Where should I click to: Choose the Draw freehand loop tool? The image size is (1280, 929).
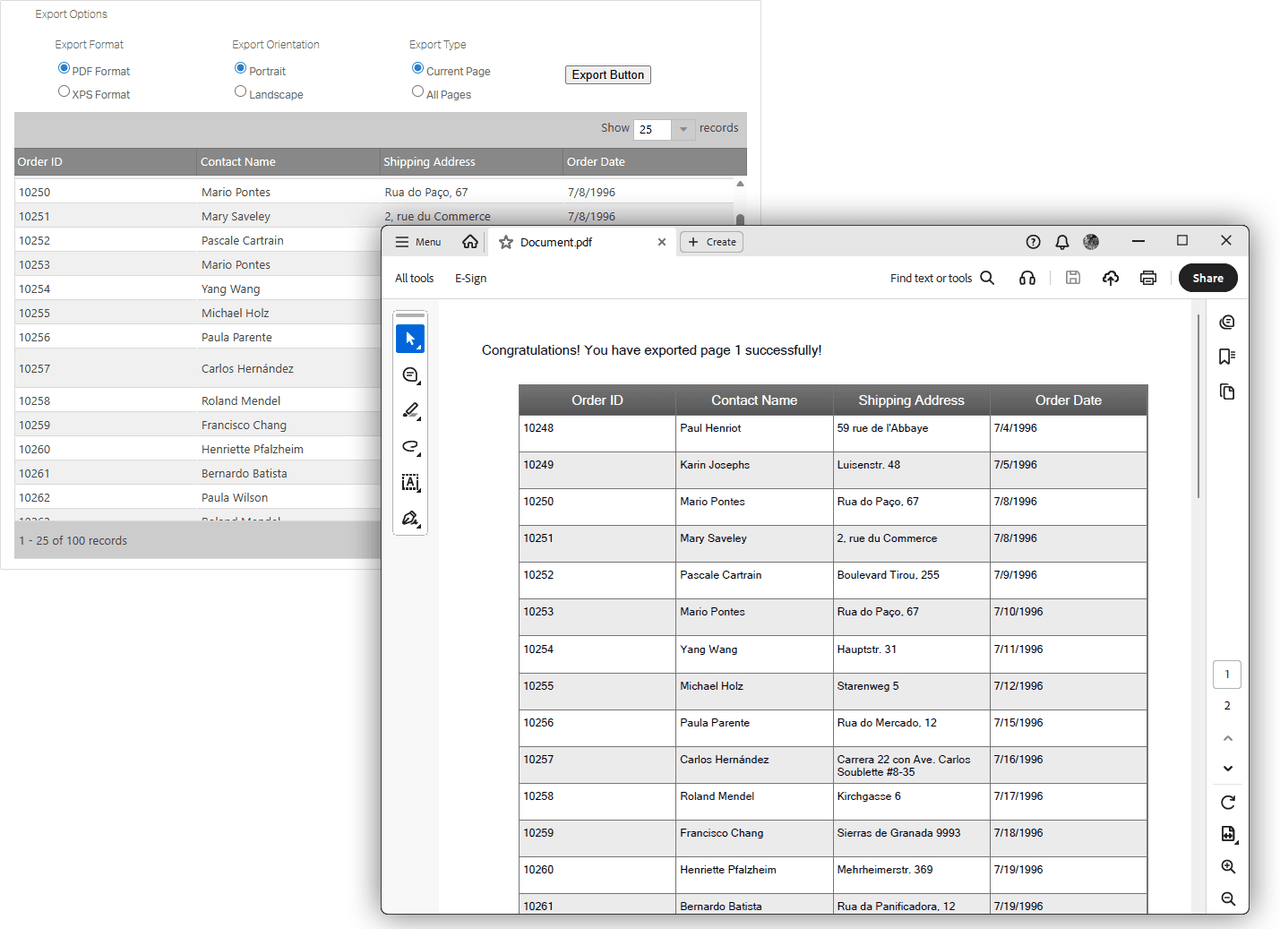410,447
